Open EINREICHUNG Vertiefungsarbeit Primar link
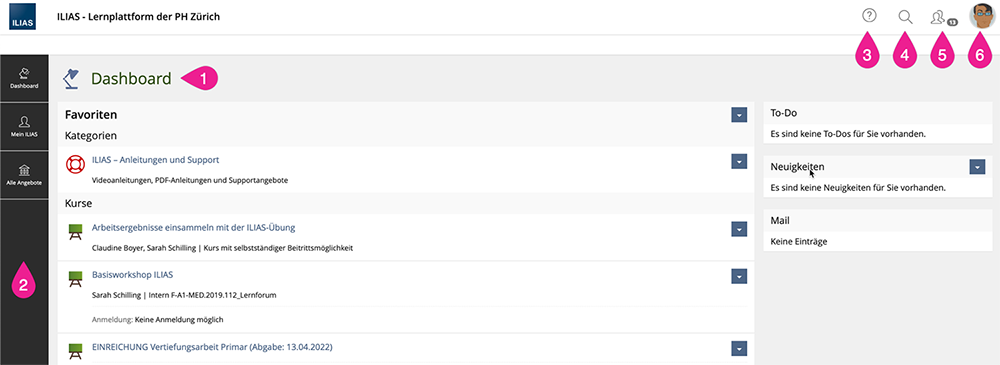Image resolution: width=1000 pixels, height=365 pixels. pos(212,347)
